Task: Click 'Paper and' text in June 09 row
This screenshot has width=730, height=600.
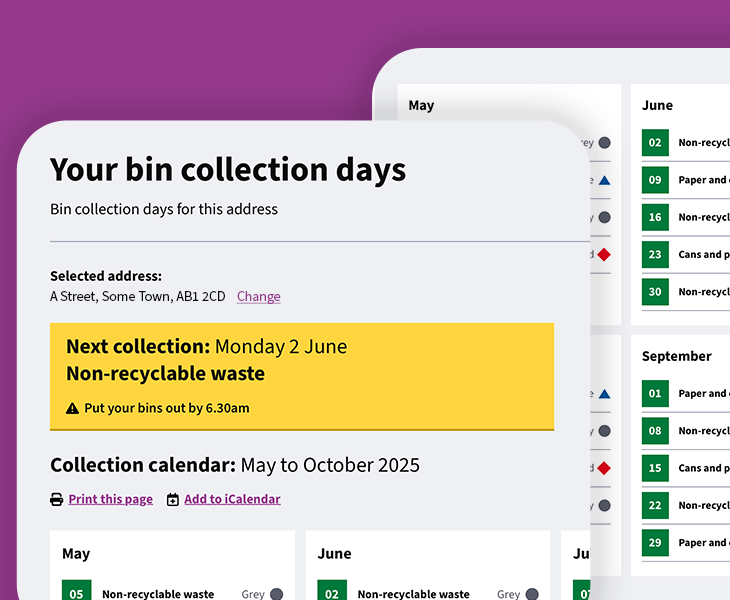Action: [702, 180]
